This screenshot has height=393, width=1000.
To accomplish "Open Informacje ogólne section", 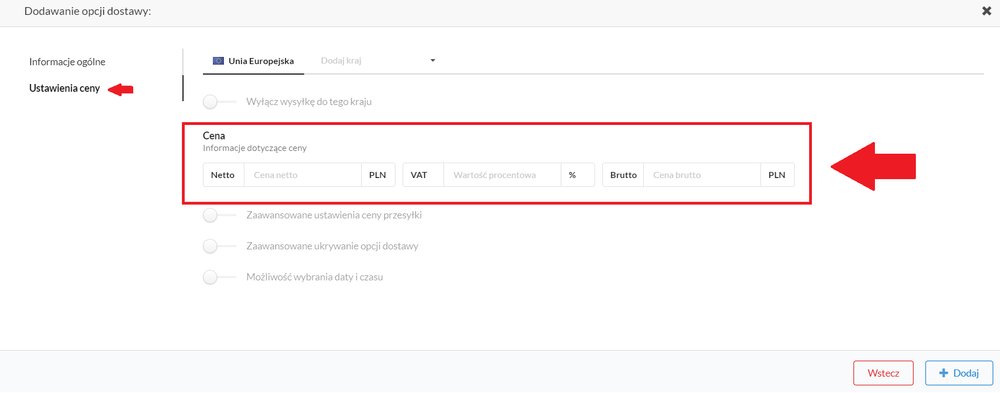I will click(x=67, y=62).
